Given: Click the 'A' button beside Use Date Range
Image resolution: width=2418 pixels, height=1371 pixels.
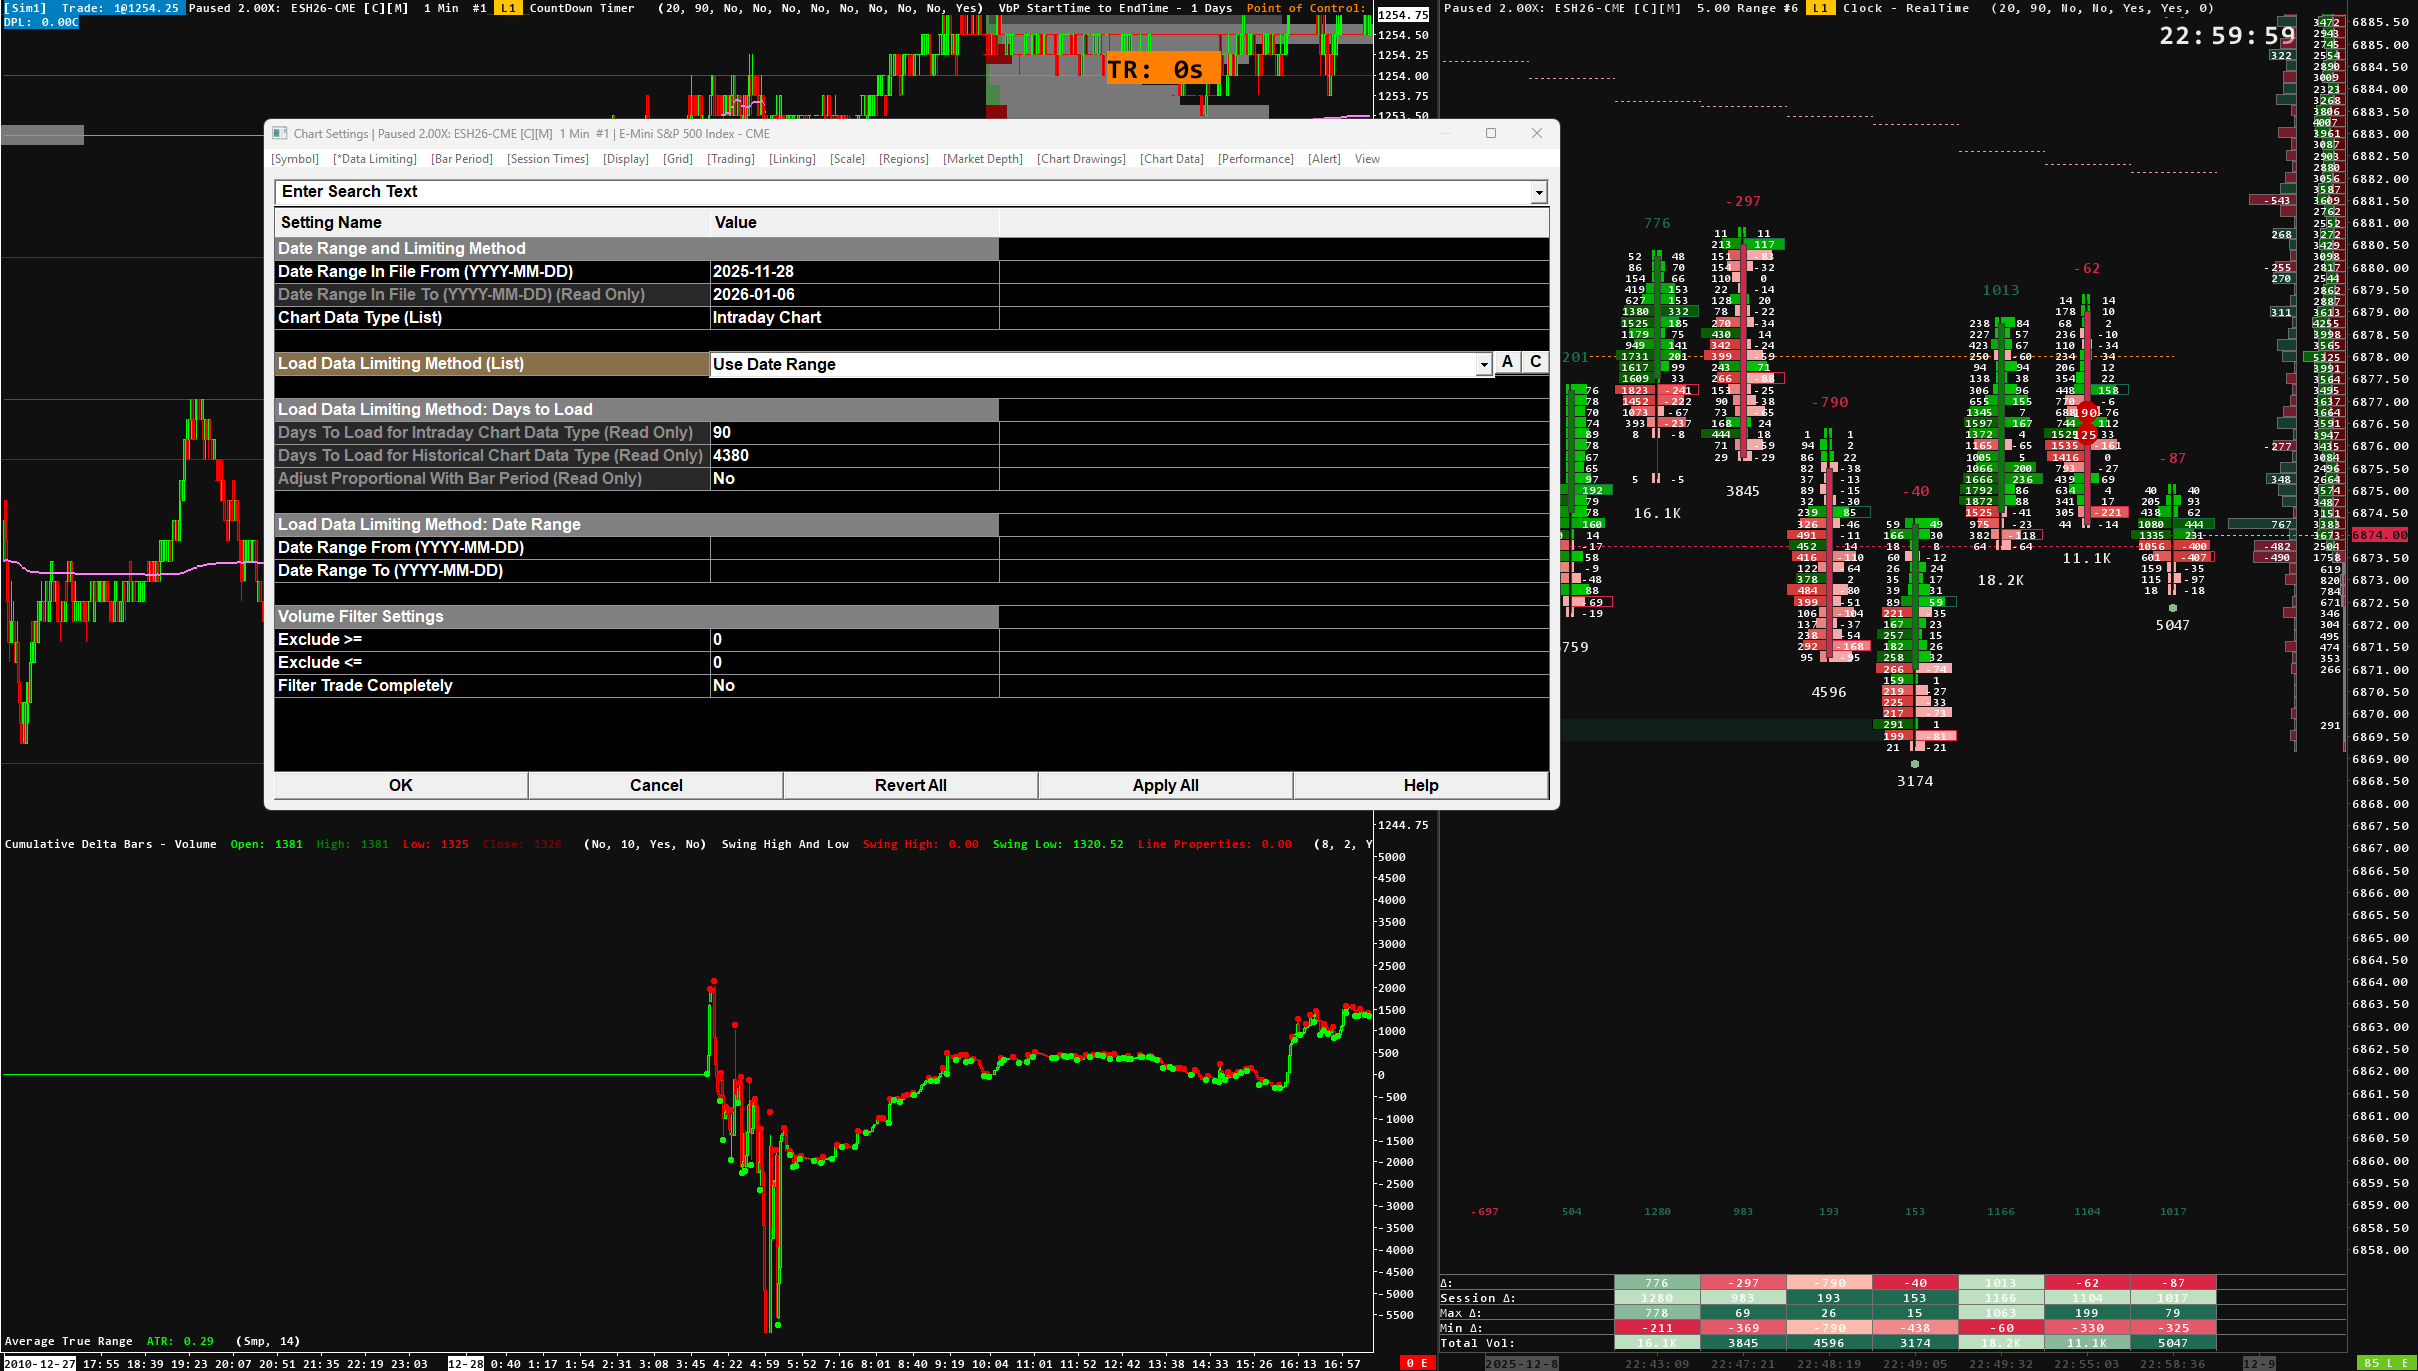Looking at the screenshot, I should click(x=1507, y=363).
